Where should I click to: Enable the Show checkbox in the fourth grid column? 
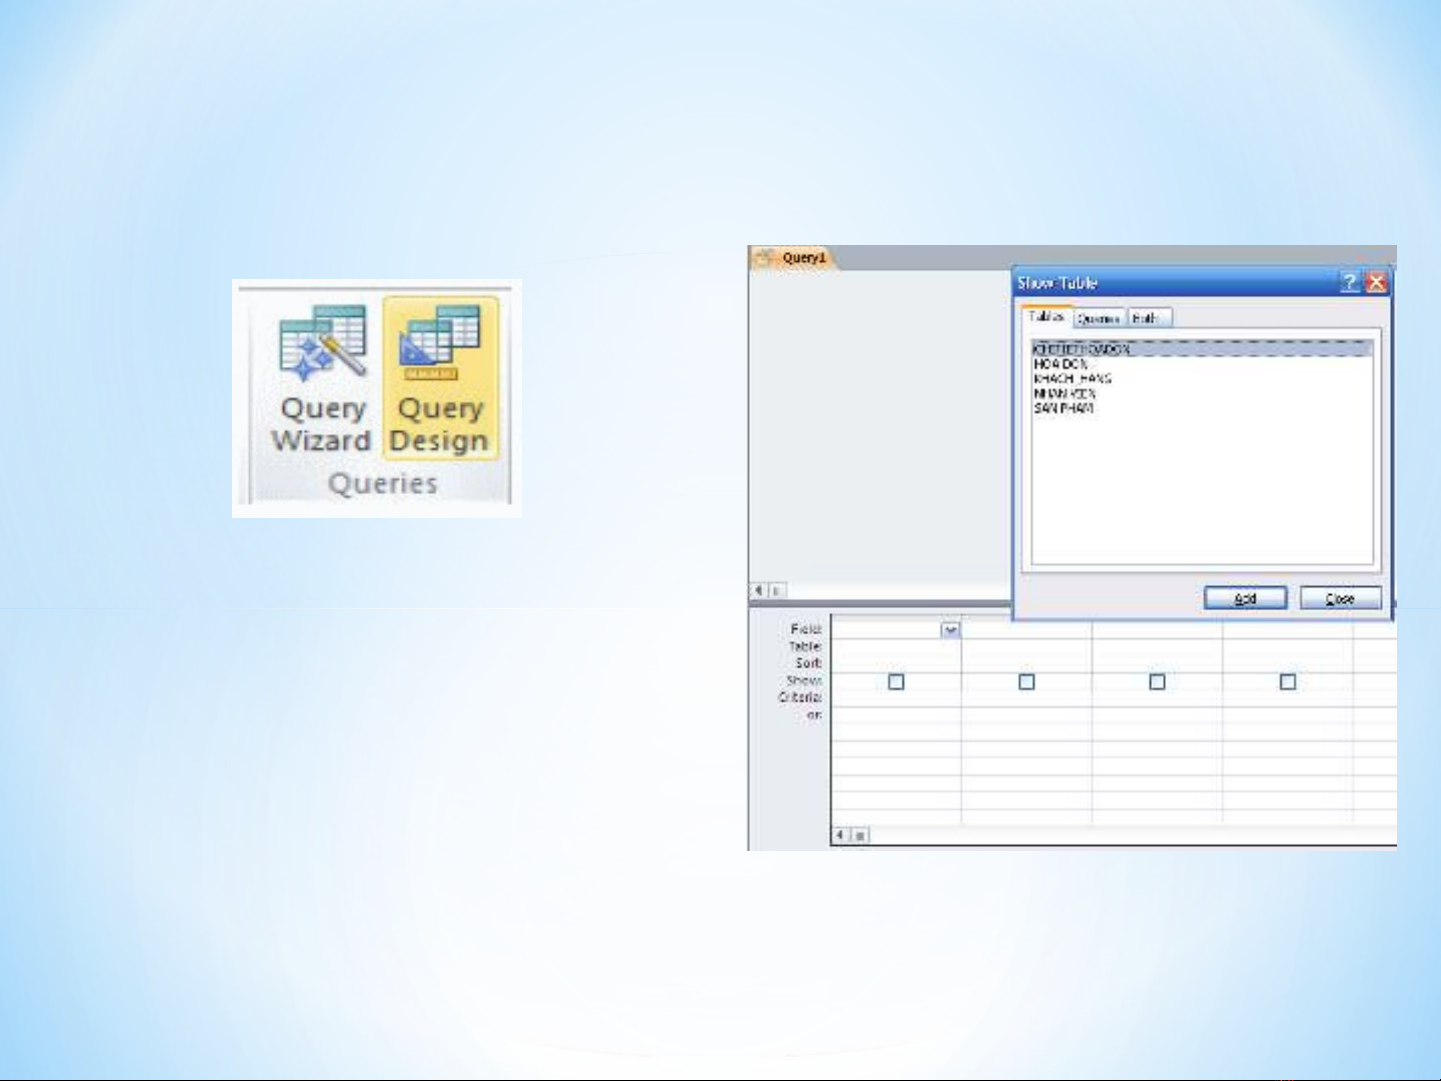pos(1288,682)
